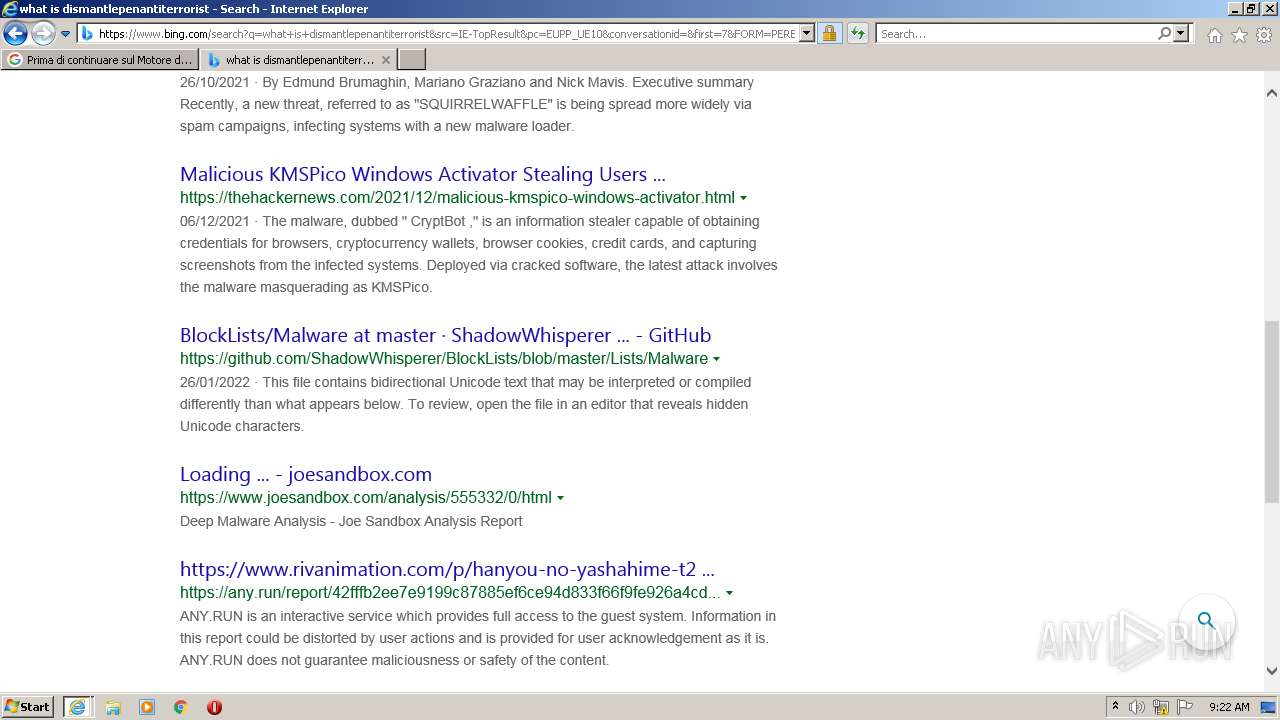Click the IE logo in title bar

point(10,9)
